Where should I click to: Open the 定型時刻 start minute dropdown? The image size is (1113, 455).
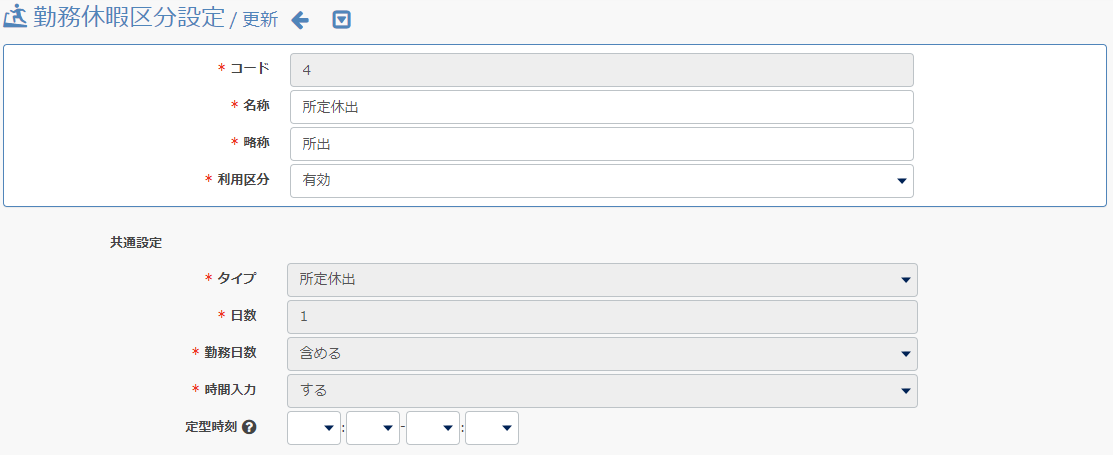tap(373, 428)
